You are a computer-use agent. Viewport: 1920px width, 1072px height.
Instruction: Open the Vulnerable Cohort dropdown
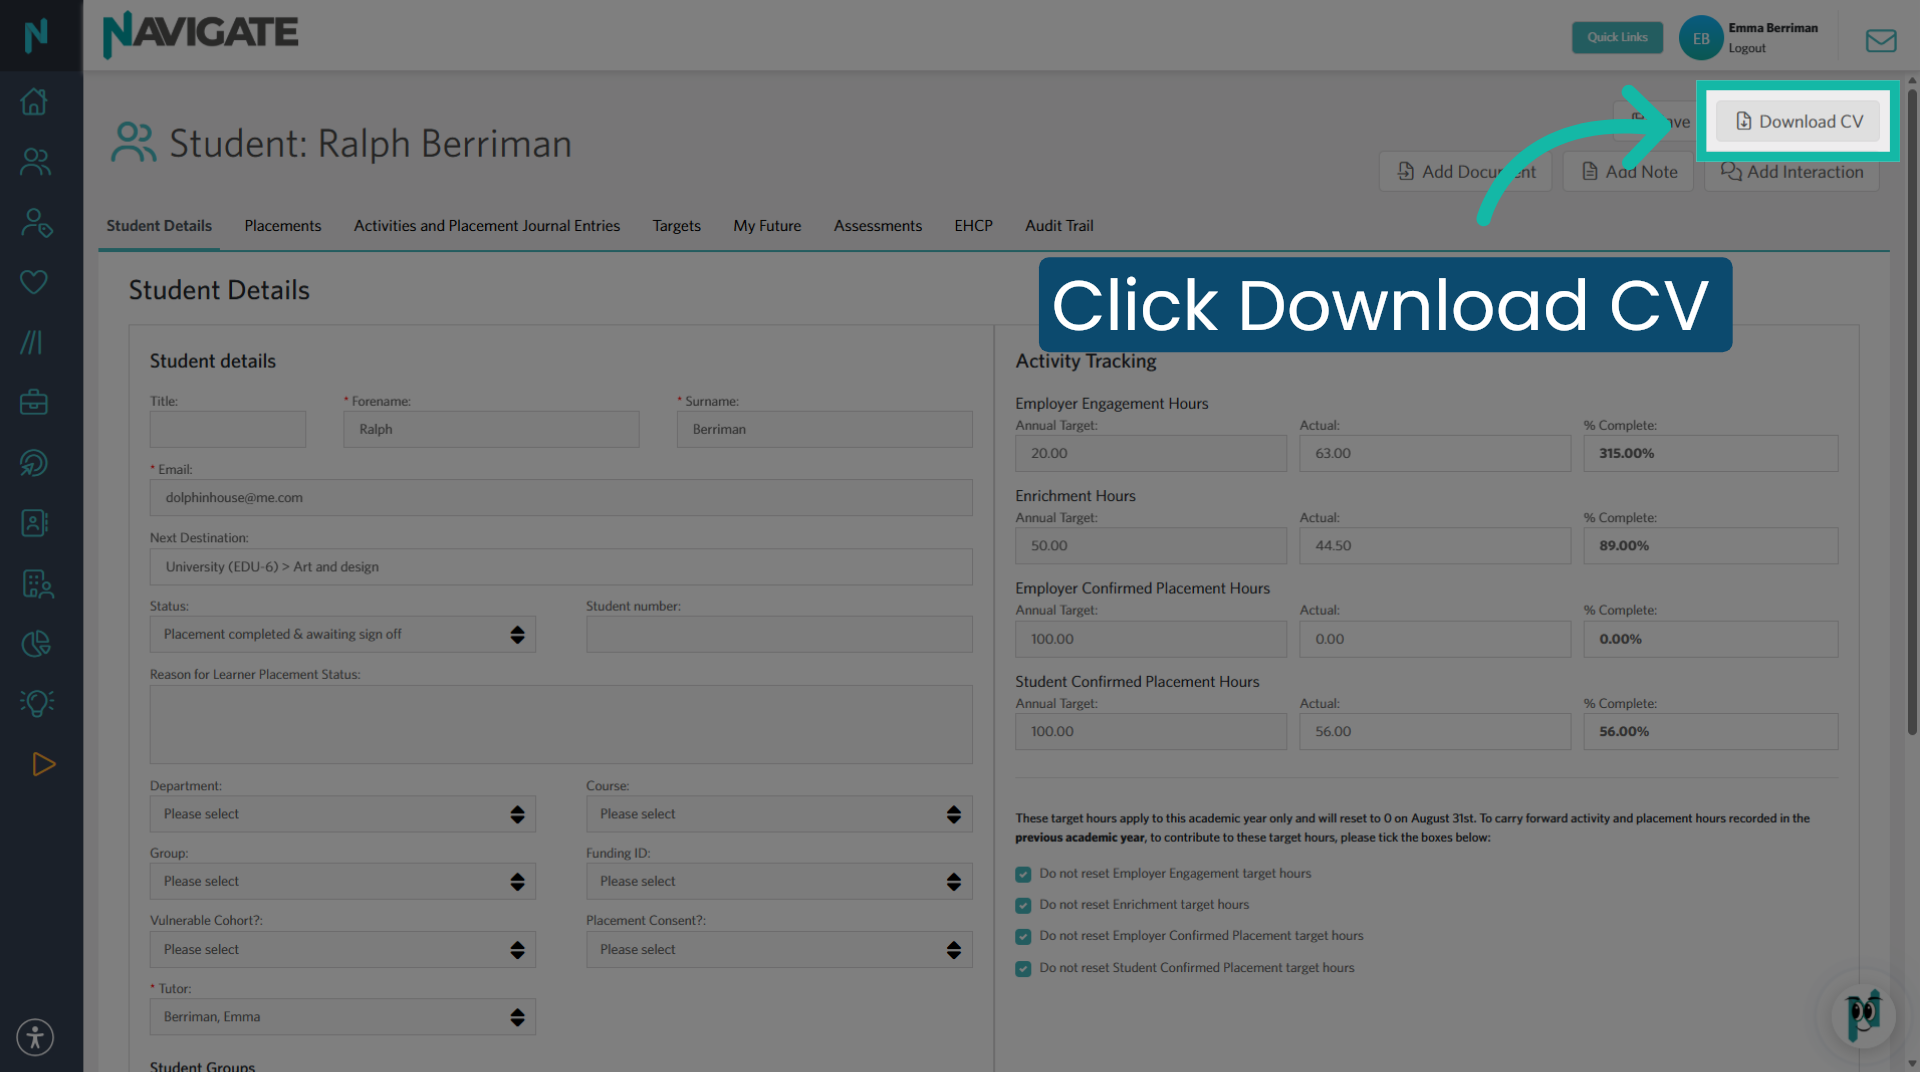coord(343,949)
